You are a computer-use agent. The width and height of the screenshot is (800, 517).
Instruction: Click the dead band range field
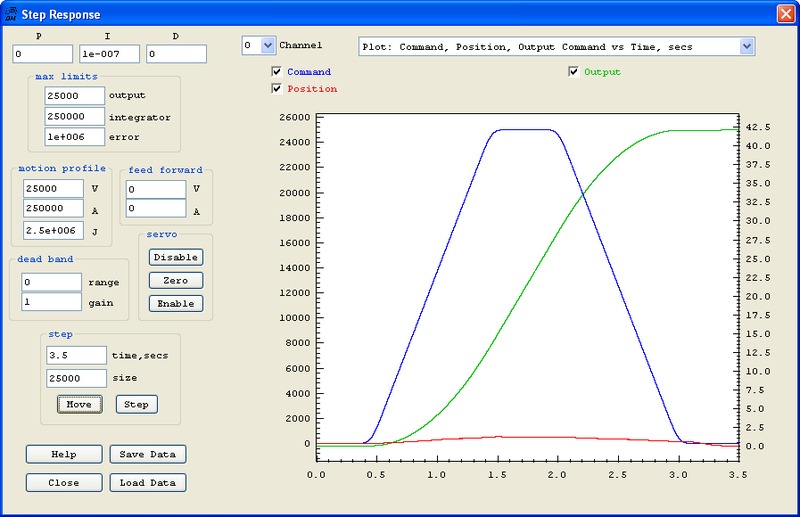[x=51, y=283]
